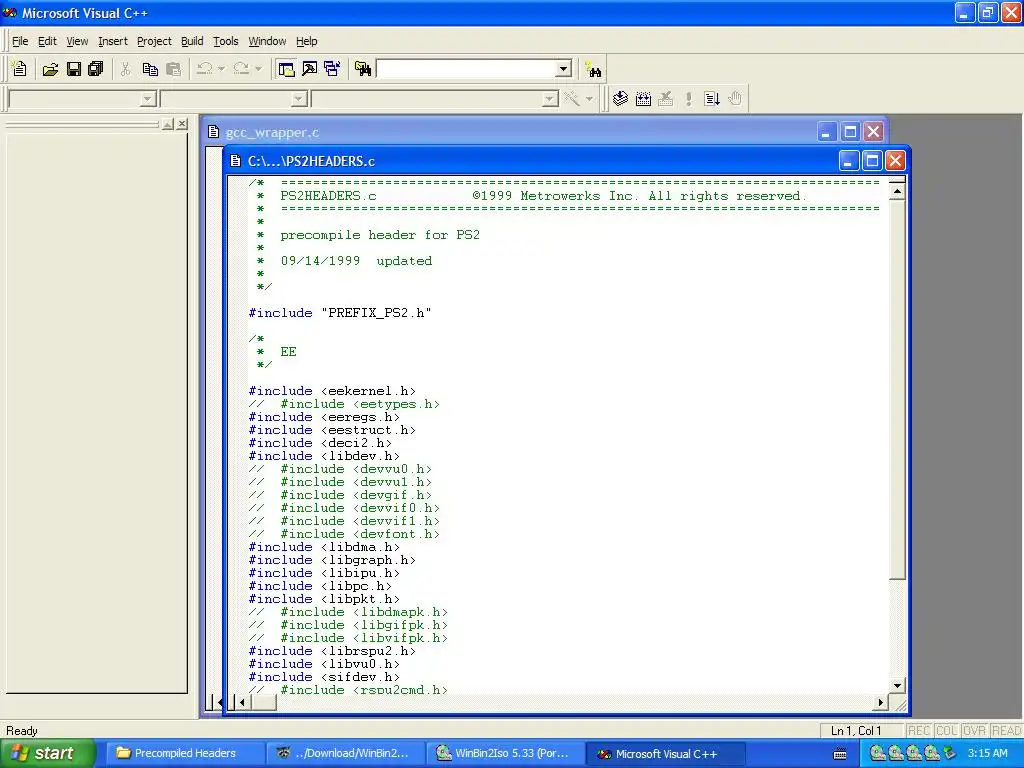Screen dimensions: 1024x768
Task: Open the Help menu
Action: [306, 41]
